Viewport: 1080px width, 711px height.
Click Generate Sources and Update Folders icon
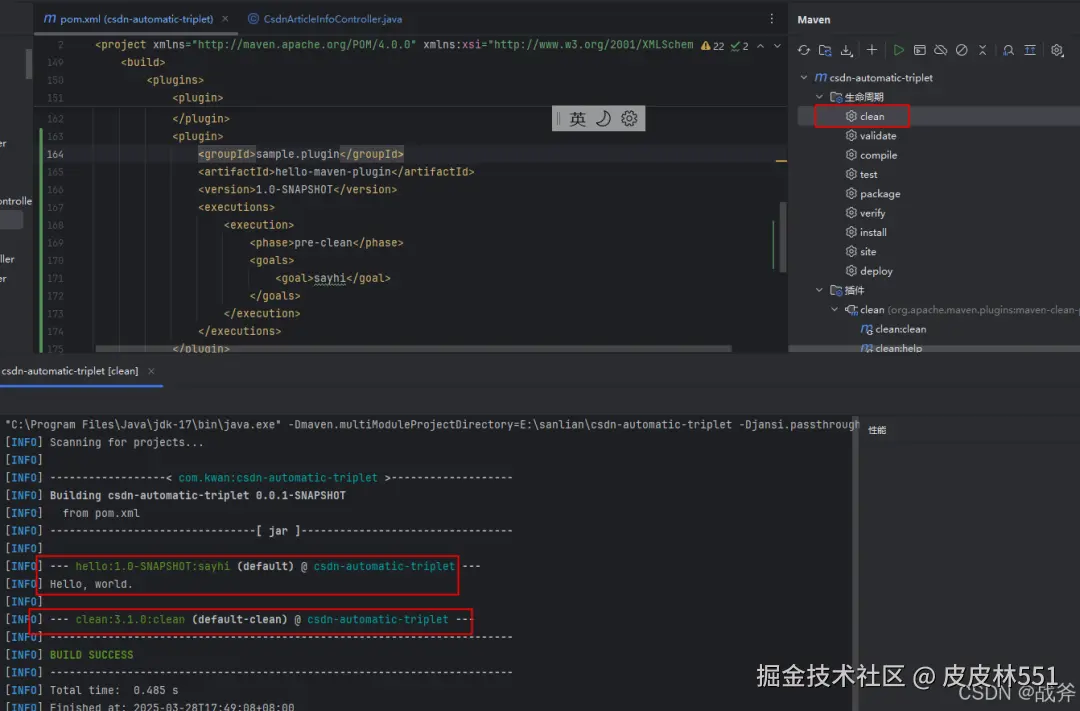(825, 50)
